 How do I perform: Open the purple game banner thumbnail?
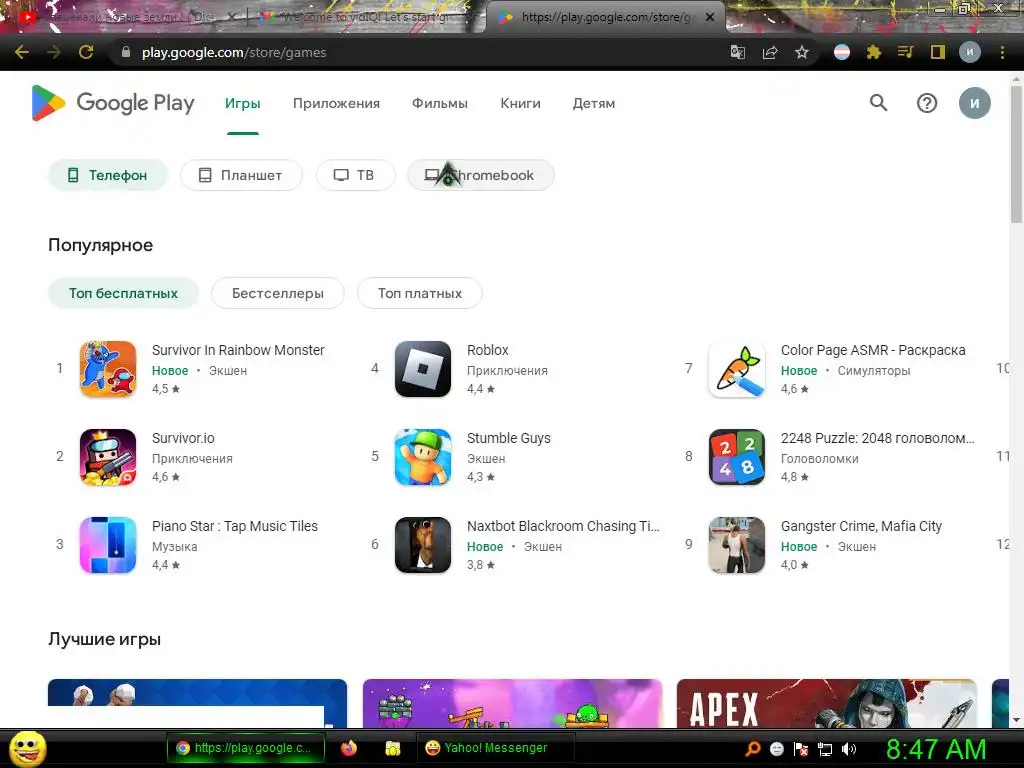[513, 703]
